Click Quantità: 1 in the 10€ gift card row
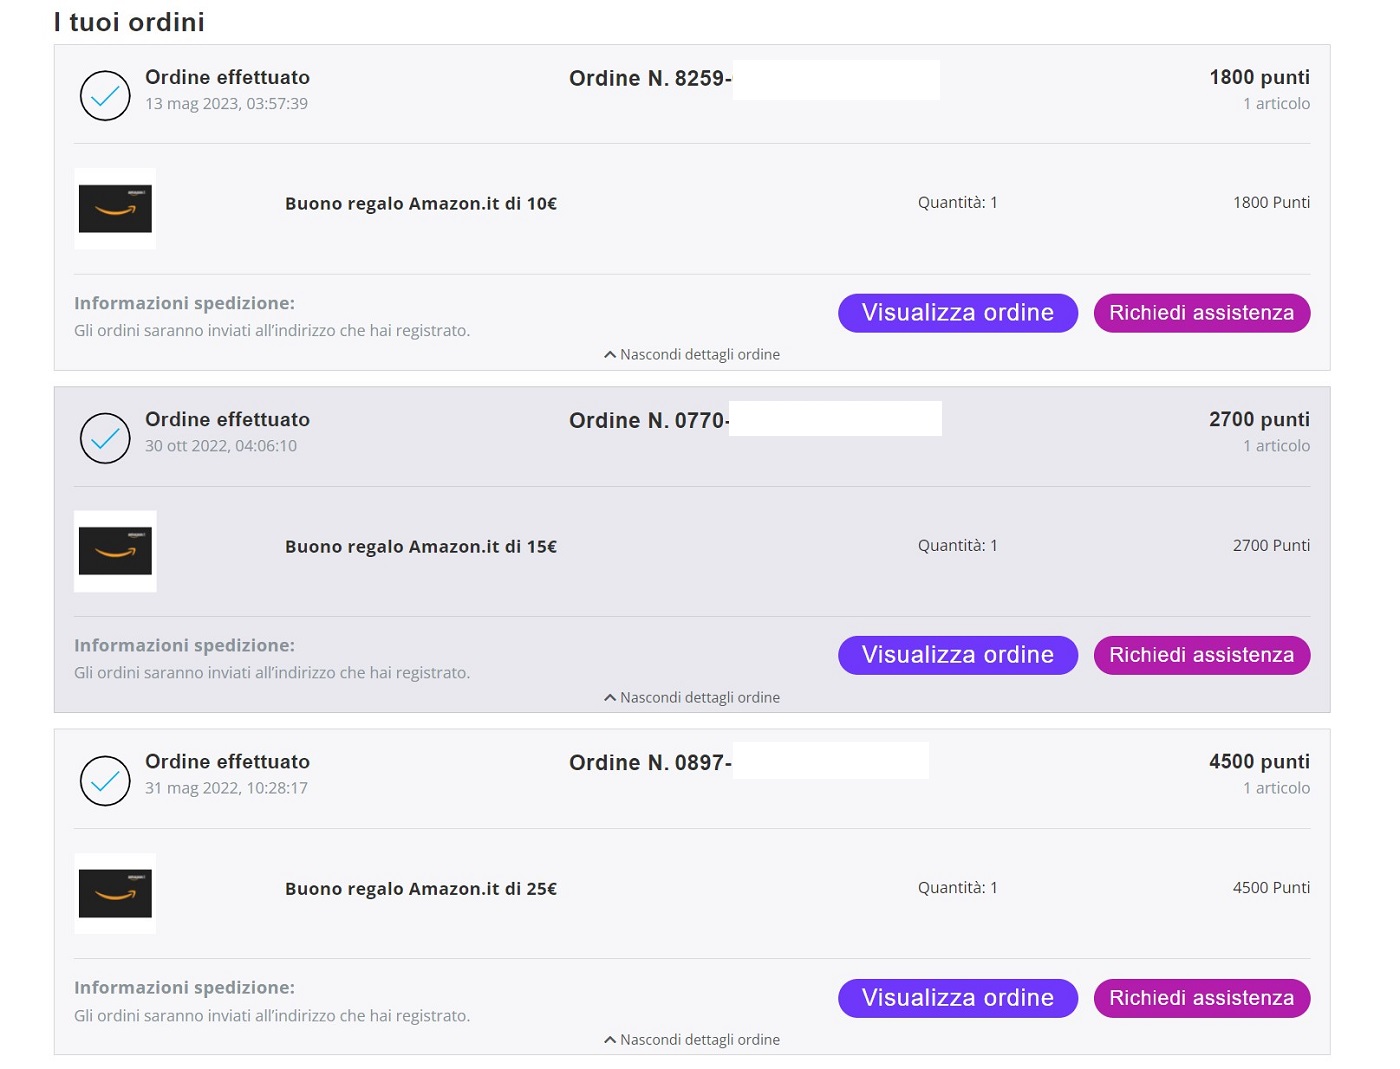This screenshot has height=1069, width=1400. tap(958, 202)
